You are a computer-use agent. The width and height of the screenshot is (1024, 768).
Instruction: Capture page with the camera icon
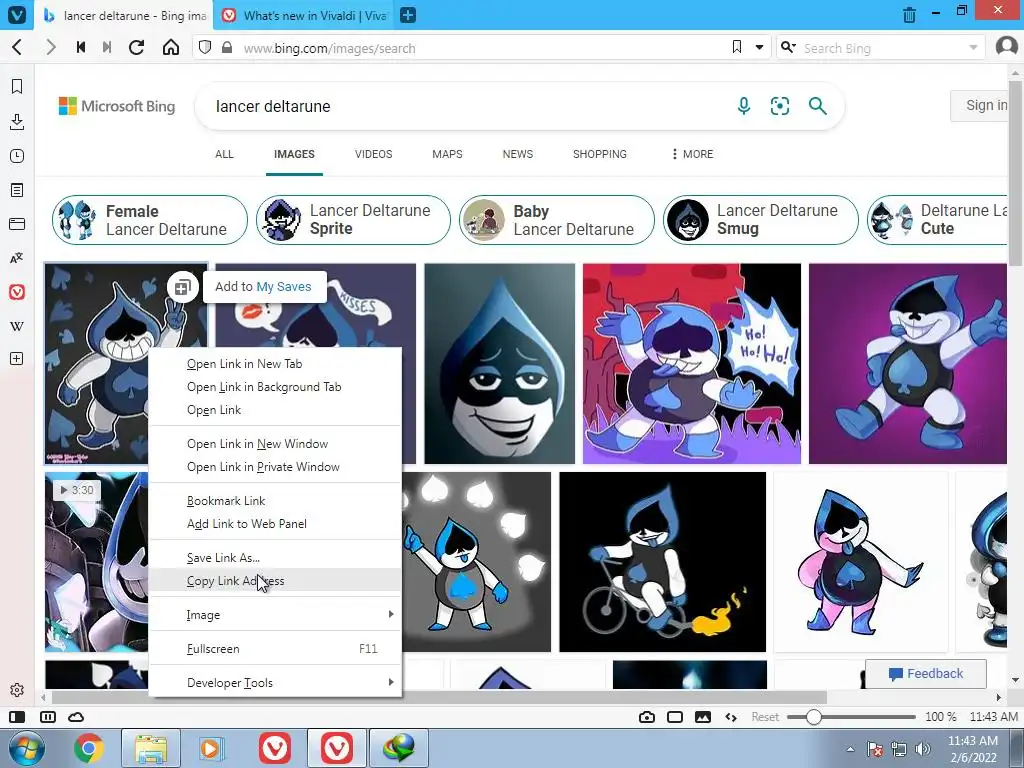647,717
